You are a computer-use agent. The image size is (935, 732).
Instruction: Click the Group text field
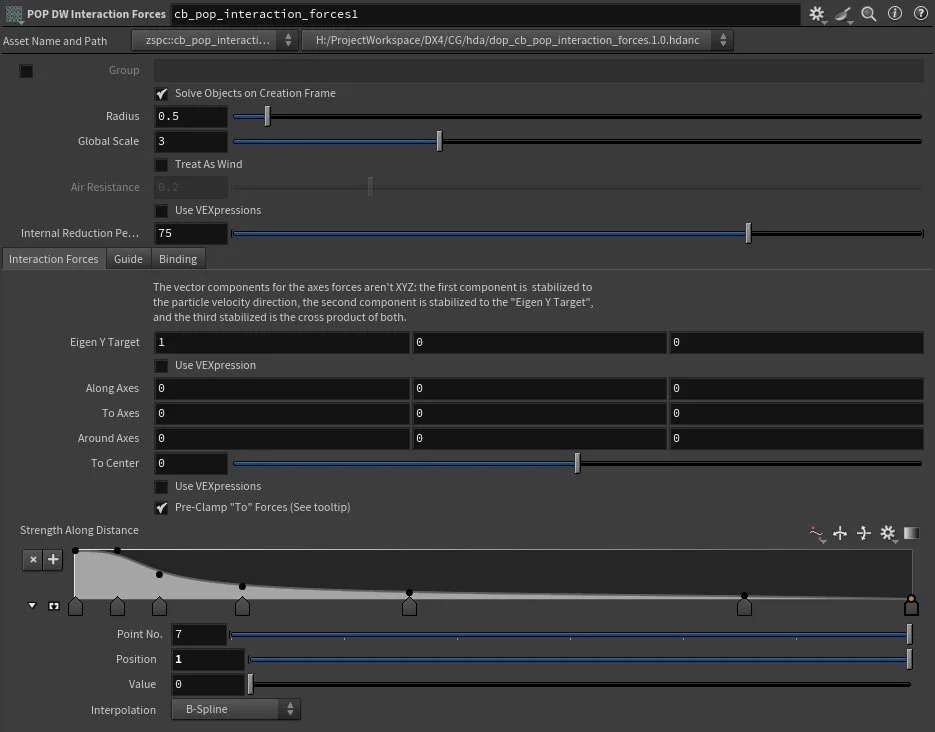tap(539, 70)
